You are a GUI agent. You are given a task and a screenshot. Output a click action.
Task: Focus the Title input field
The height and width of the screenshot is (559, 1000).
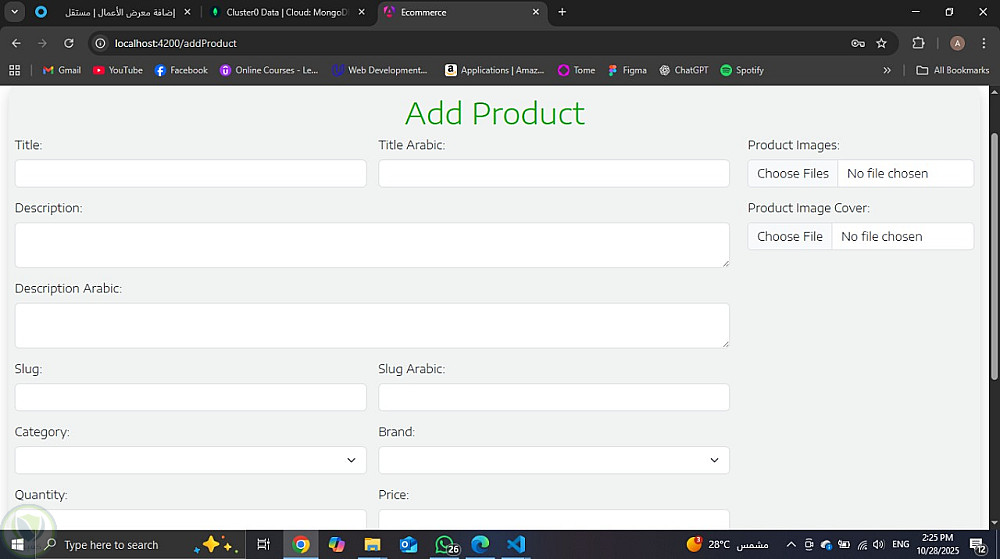pos(191,173)
